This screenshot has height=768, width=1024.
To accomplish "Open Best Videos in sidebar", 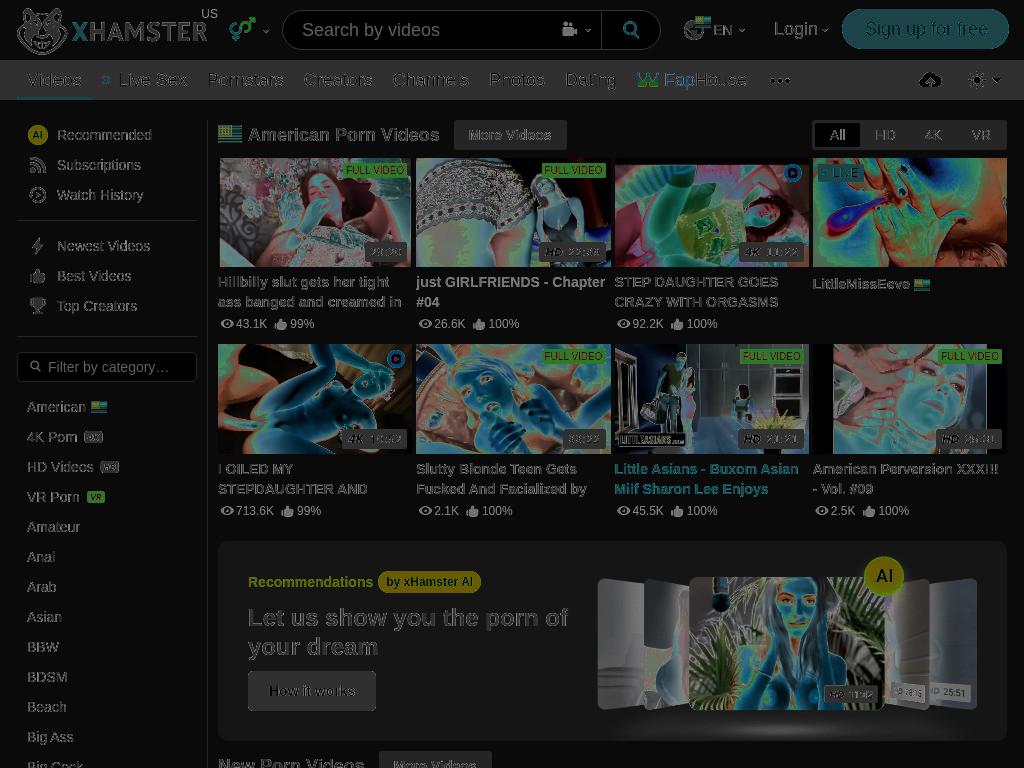I will [x=80, y=276].
